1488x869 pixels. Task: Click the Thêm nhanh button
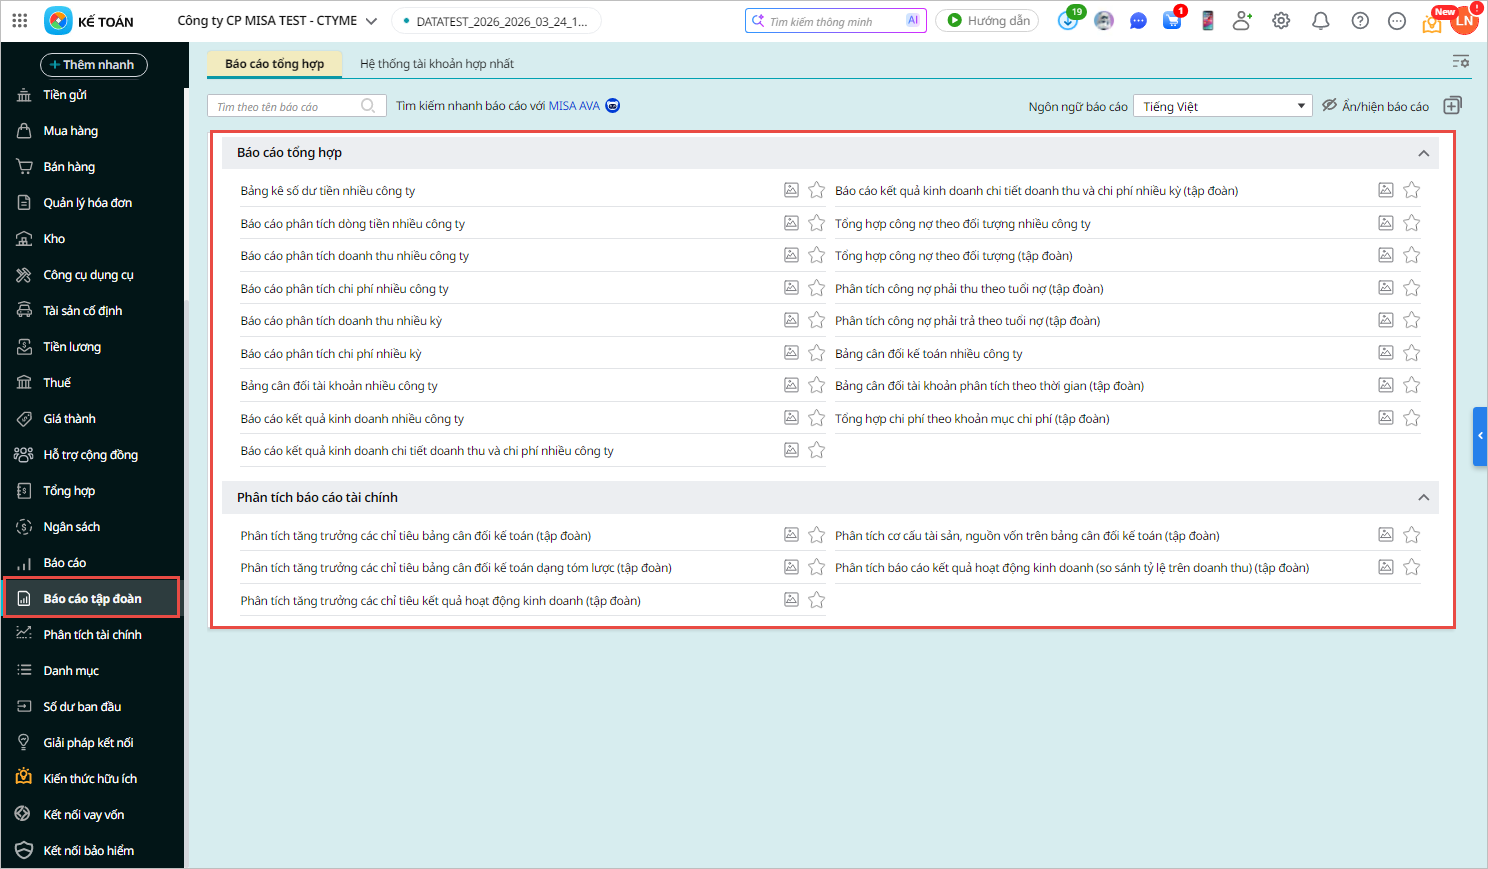(93, 65)
